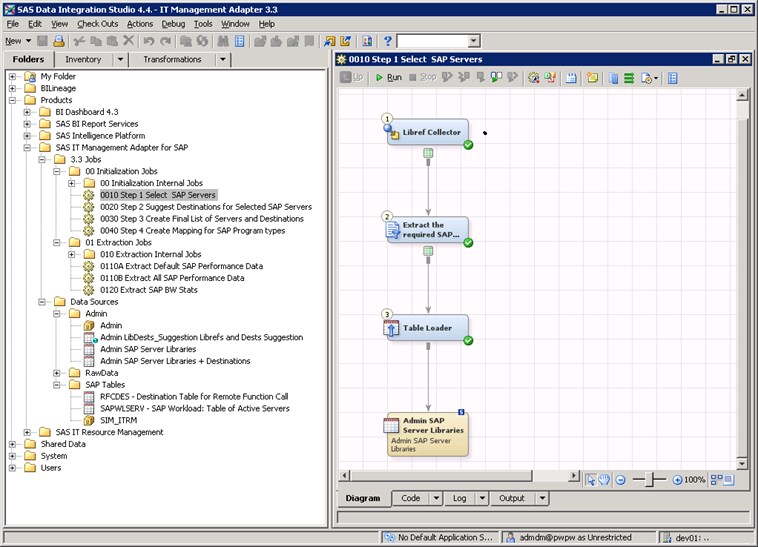
Task: Click the 0120 Extract SAP BW Stats job
Action: 149,290
